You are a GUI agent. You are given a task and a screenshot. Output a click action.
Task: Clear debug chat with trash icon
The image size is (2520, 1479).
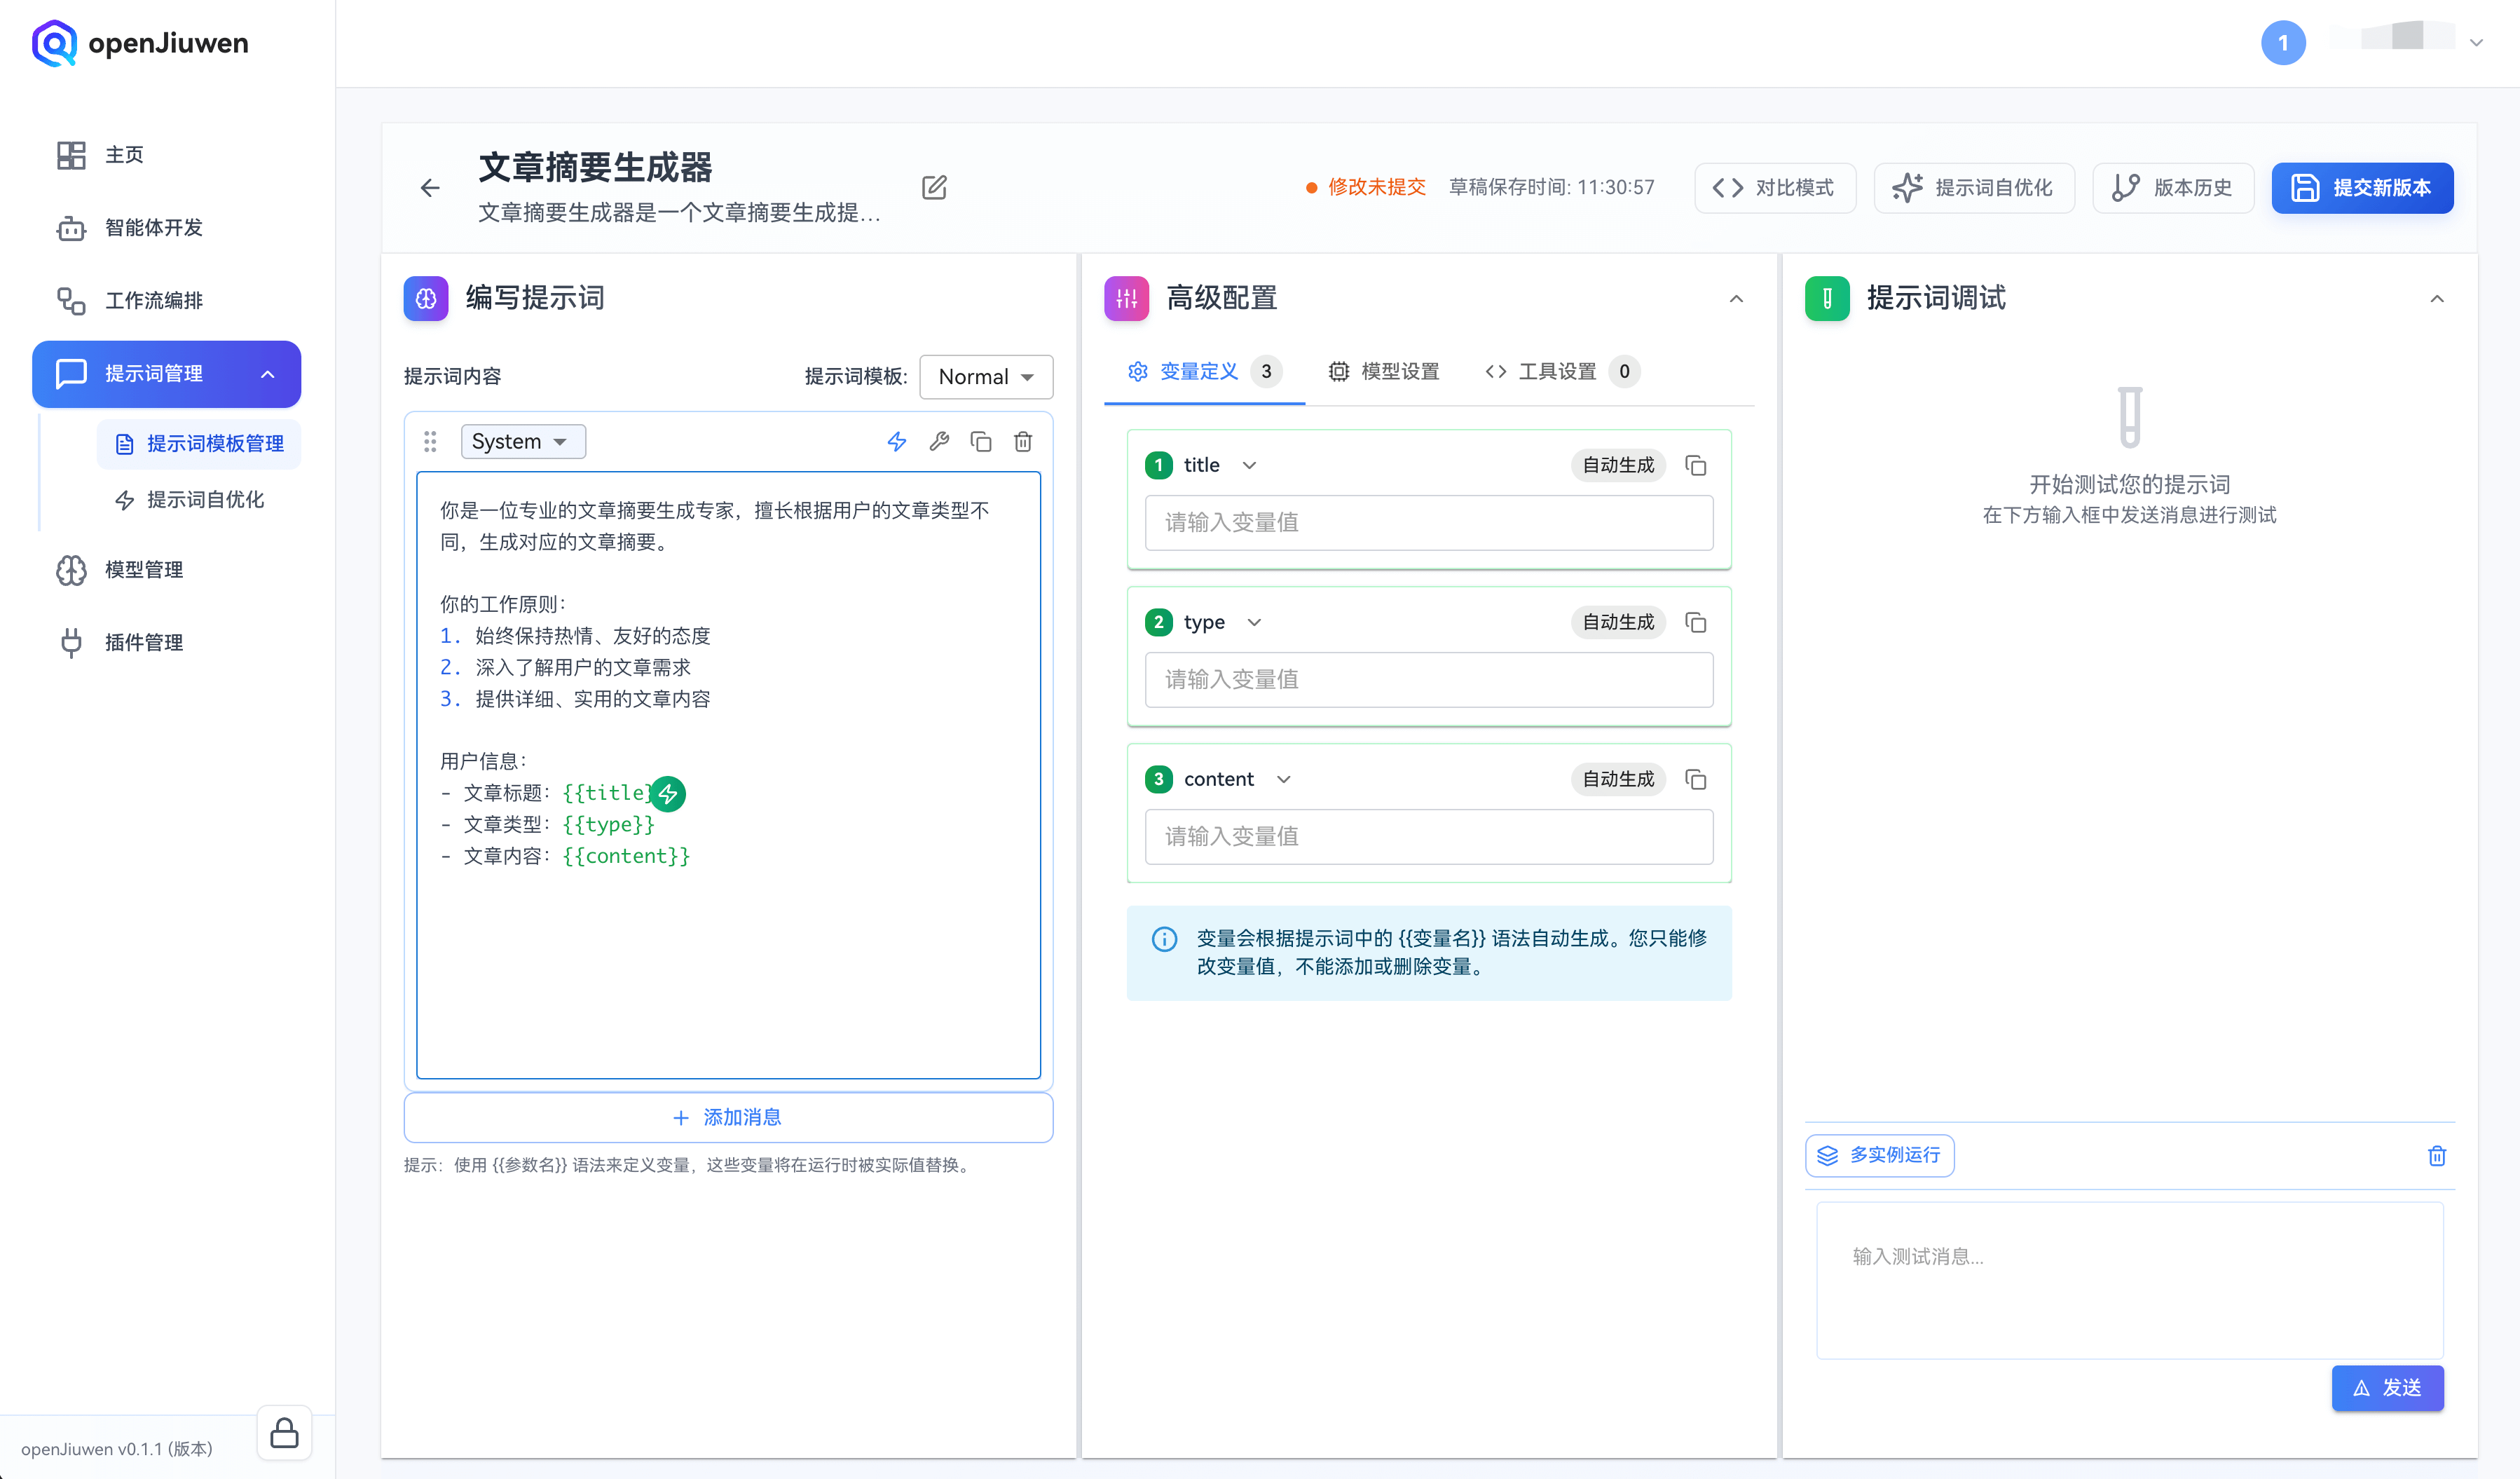tap(2437, 1156)
